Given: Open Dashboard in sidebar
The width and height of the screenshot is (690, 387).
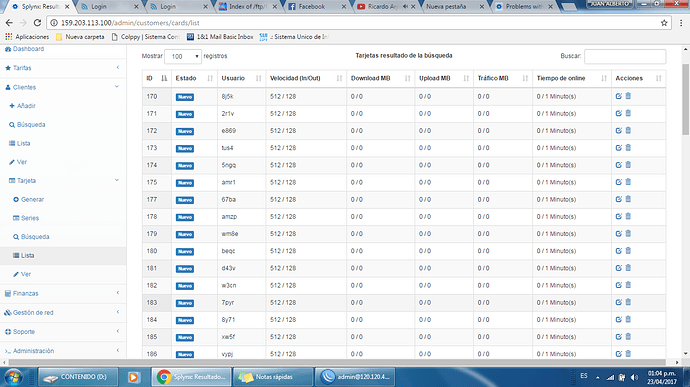Looking at the screenshot, I should click(x=24, y=49).
